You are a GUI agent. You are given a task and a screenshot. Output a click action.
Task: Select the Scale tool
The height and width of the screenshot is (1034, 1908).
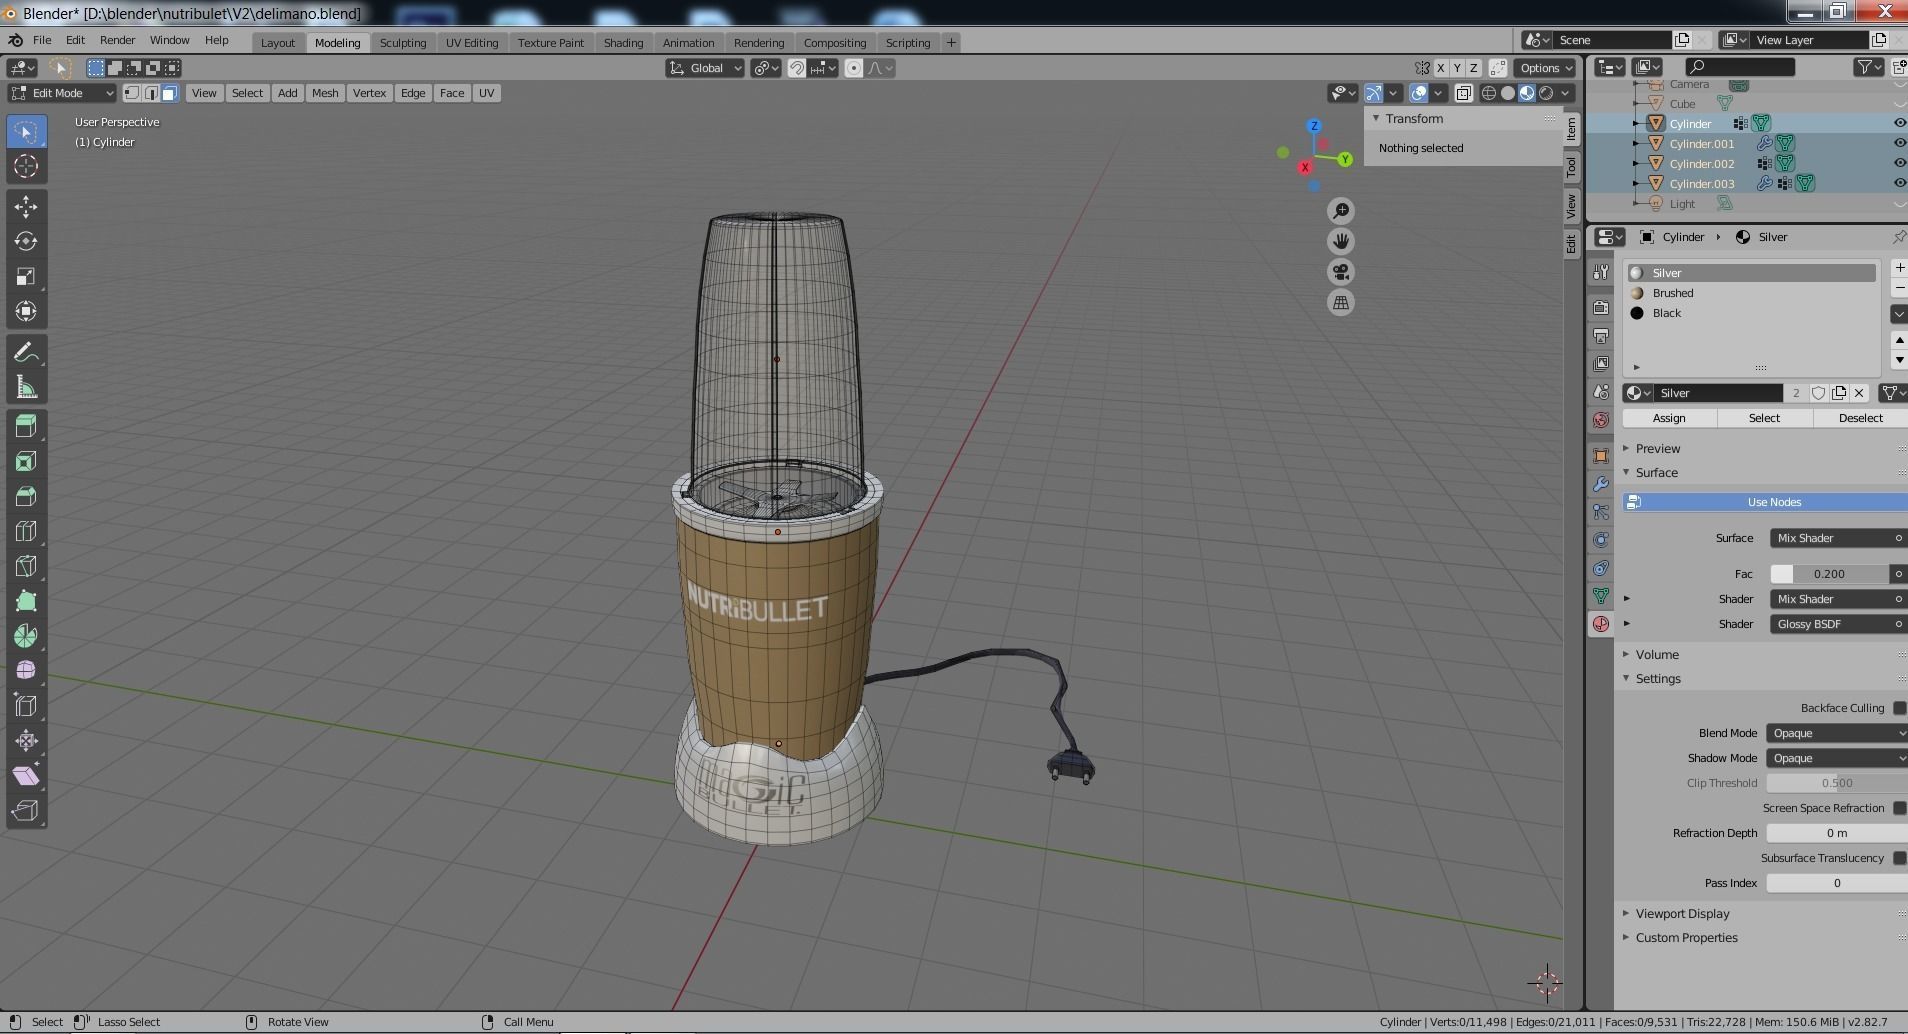point(26,277)
